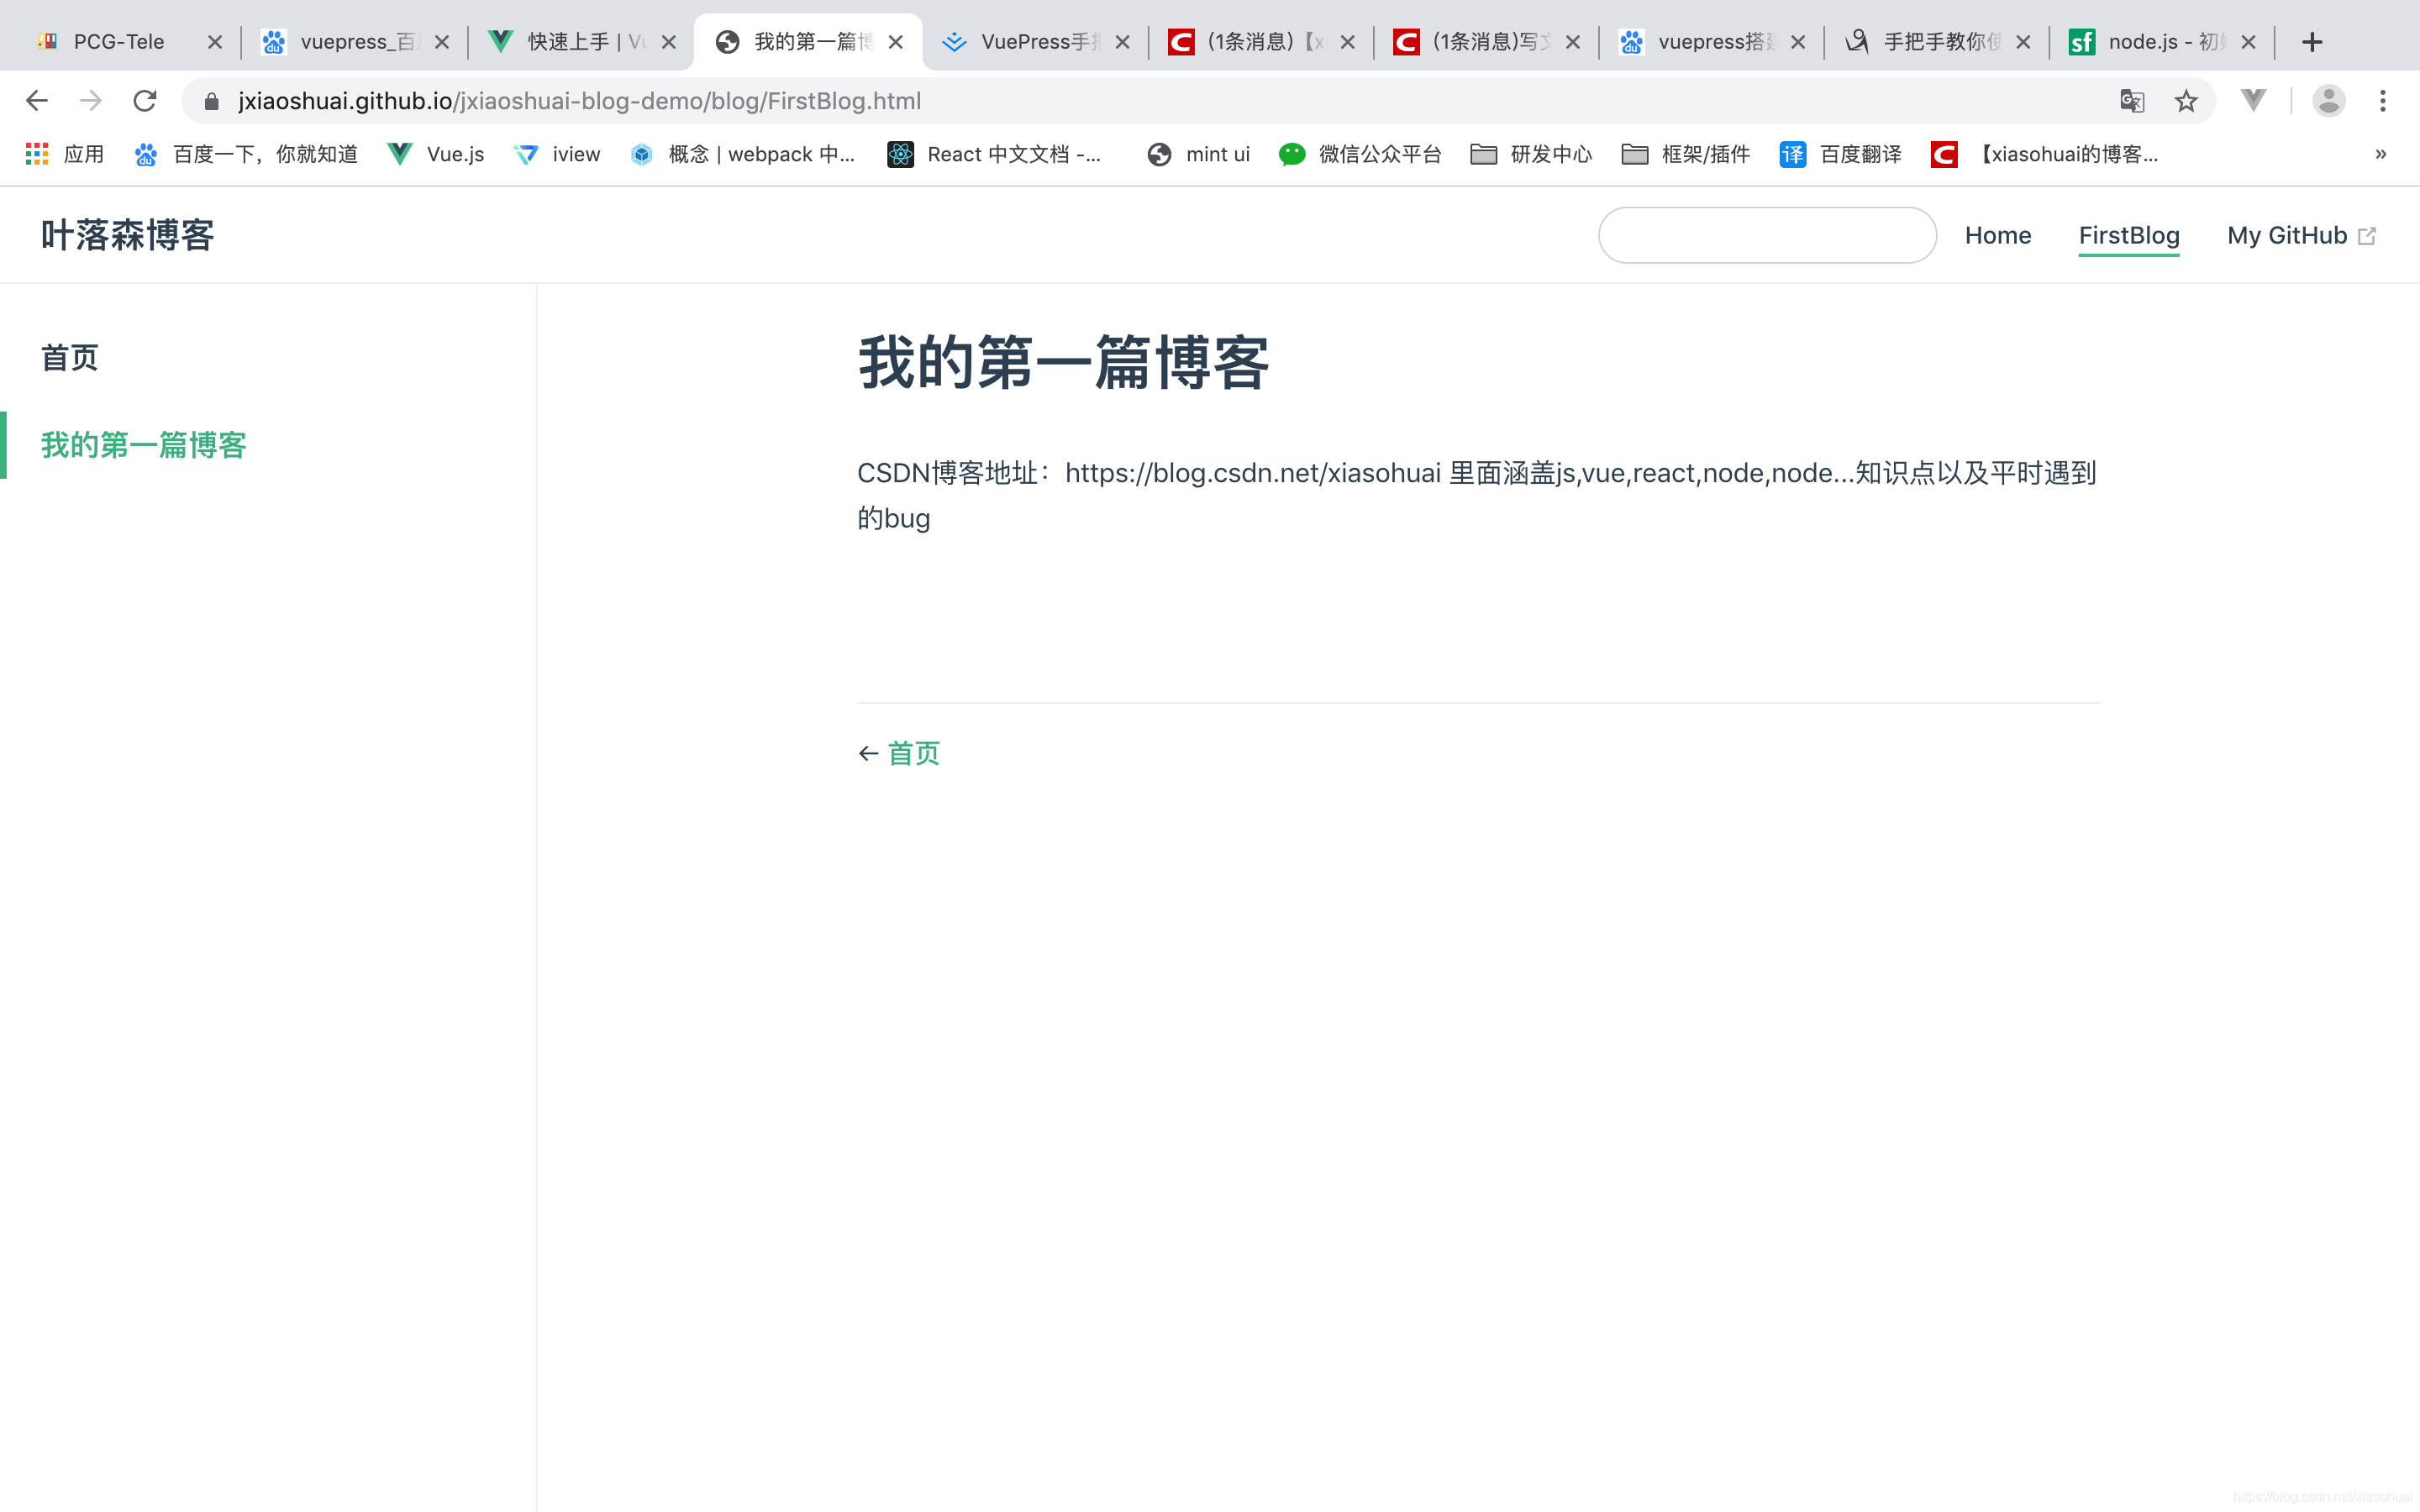Click the 叶落森博客 site title
This screenshot has height=1512, width=2420.
click(127, 235)
